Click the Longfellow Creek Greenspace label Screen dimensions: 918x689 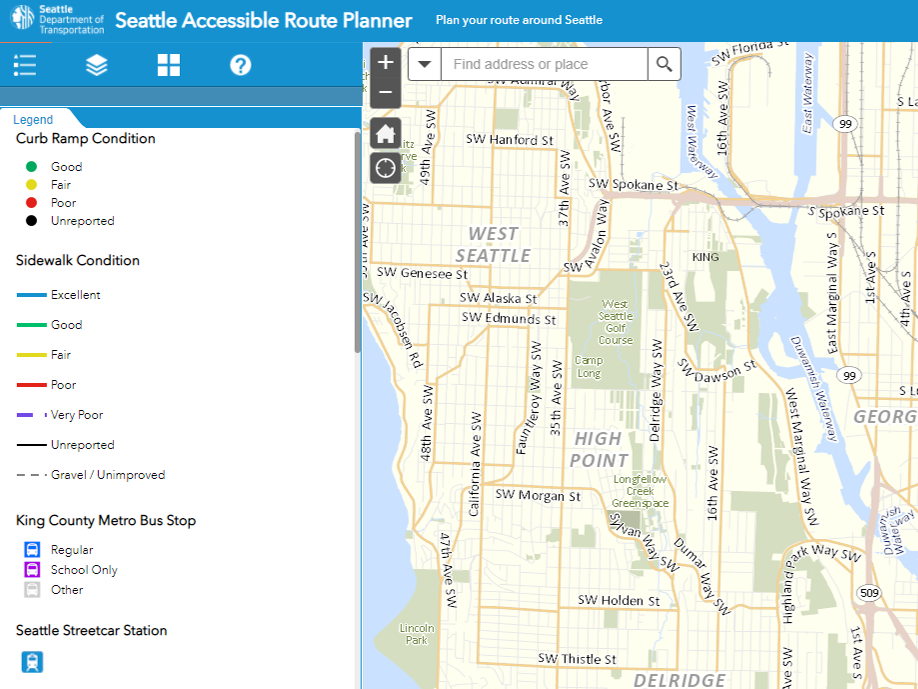(x=640, y=491)
